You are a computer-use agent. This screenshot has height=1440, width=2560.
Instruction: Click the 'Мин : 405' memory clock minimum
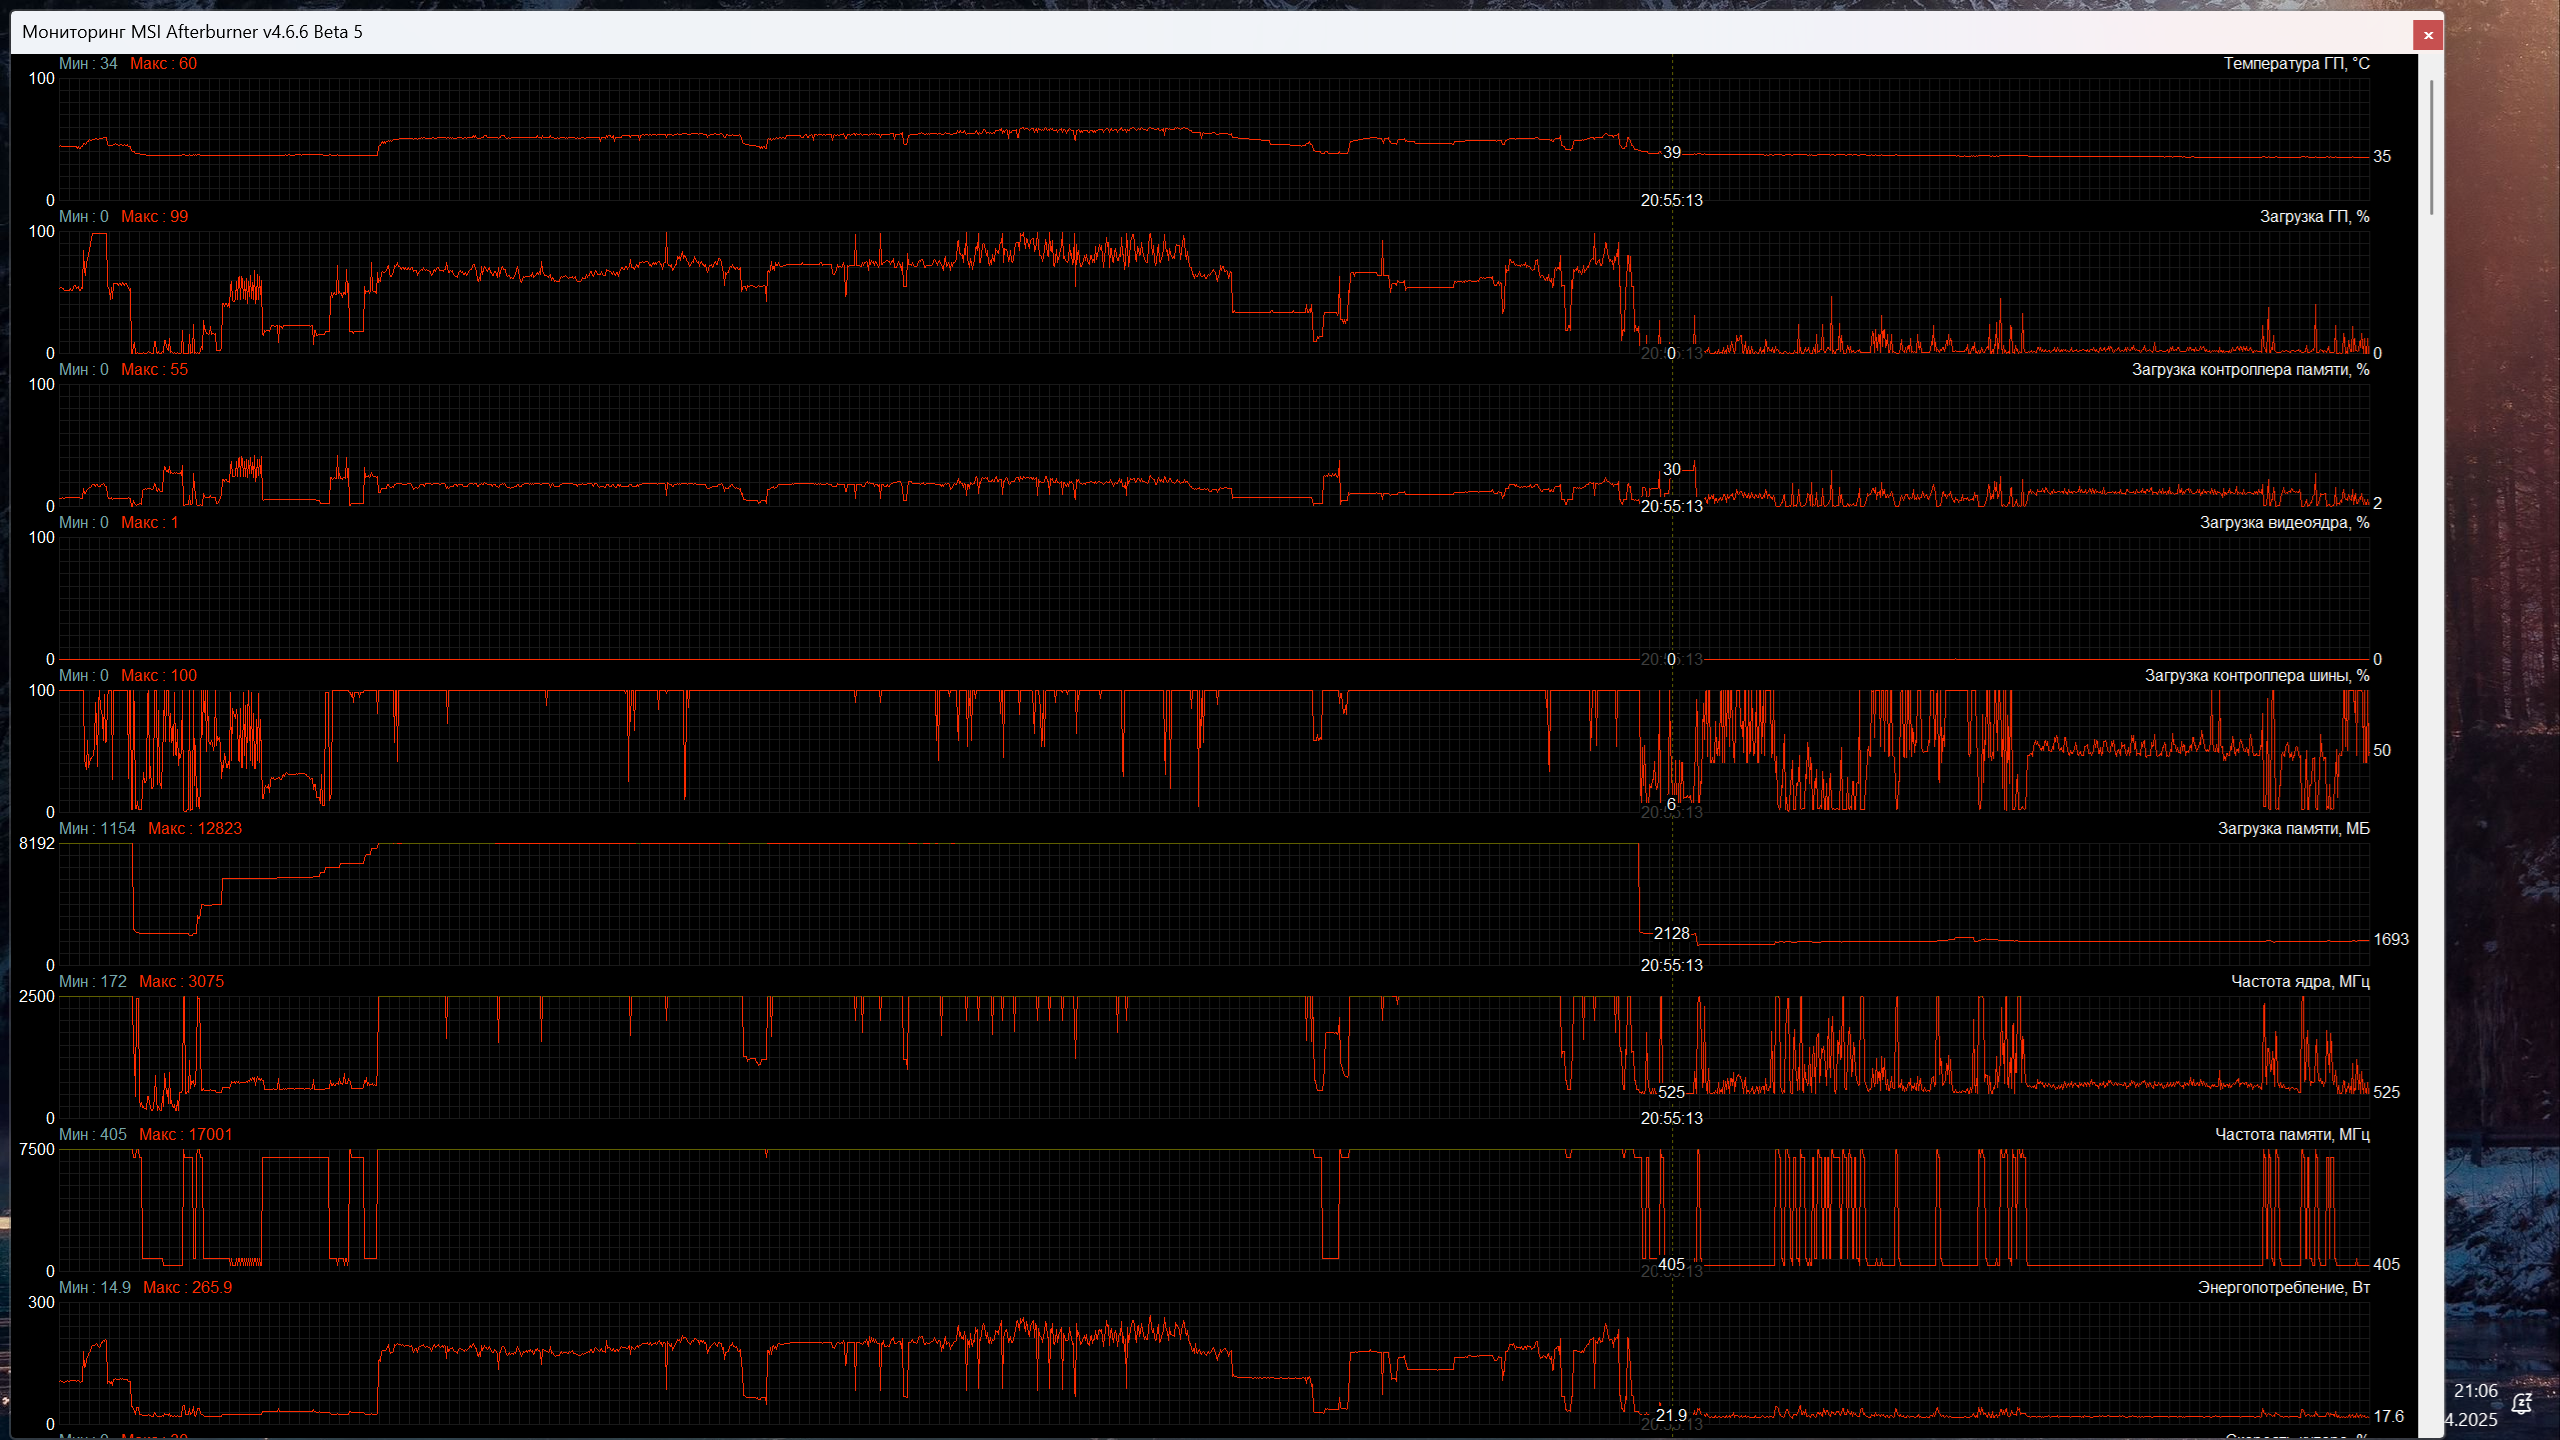pyautogui.click(x=93, y=1135)
